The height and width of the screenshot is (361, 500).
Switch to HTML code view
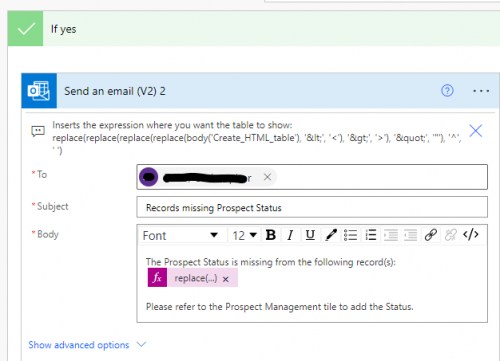click(471, 235)
